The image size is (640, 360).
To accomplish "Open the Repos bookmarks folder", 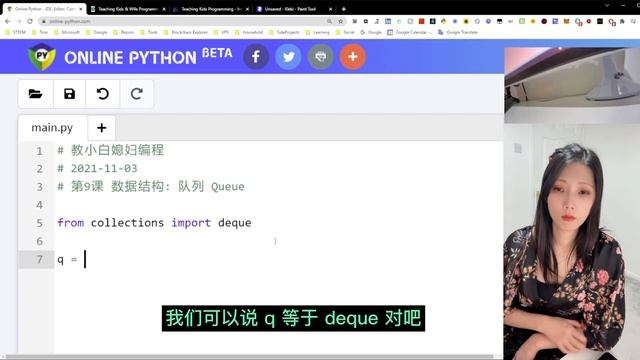I will click(x=124, y=32).
